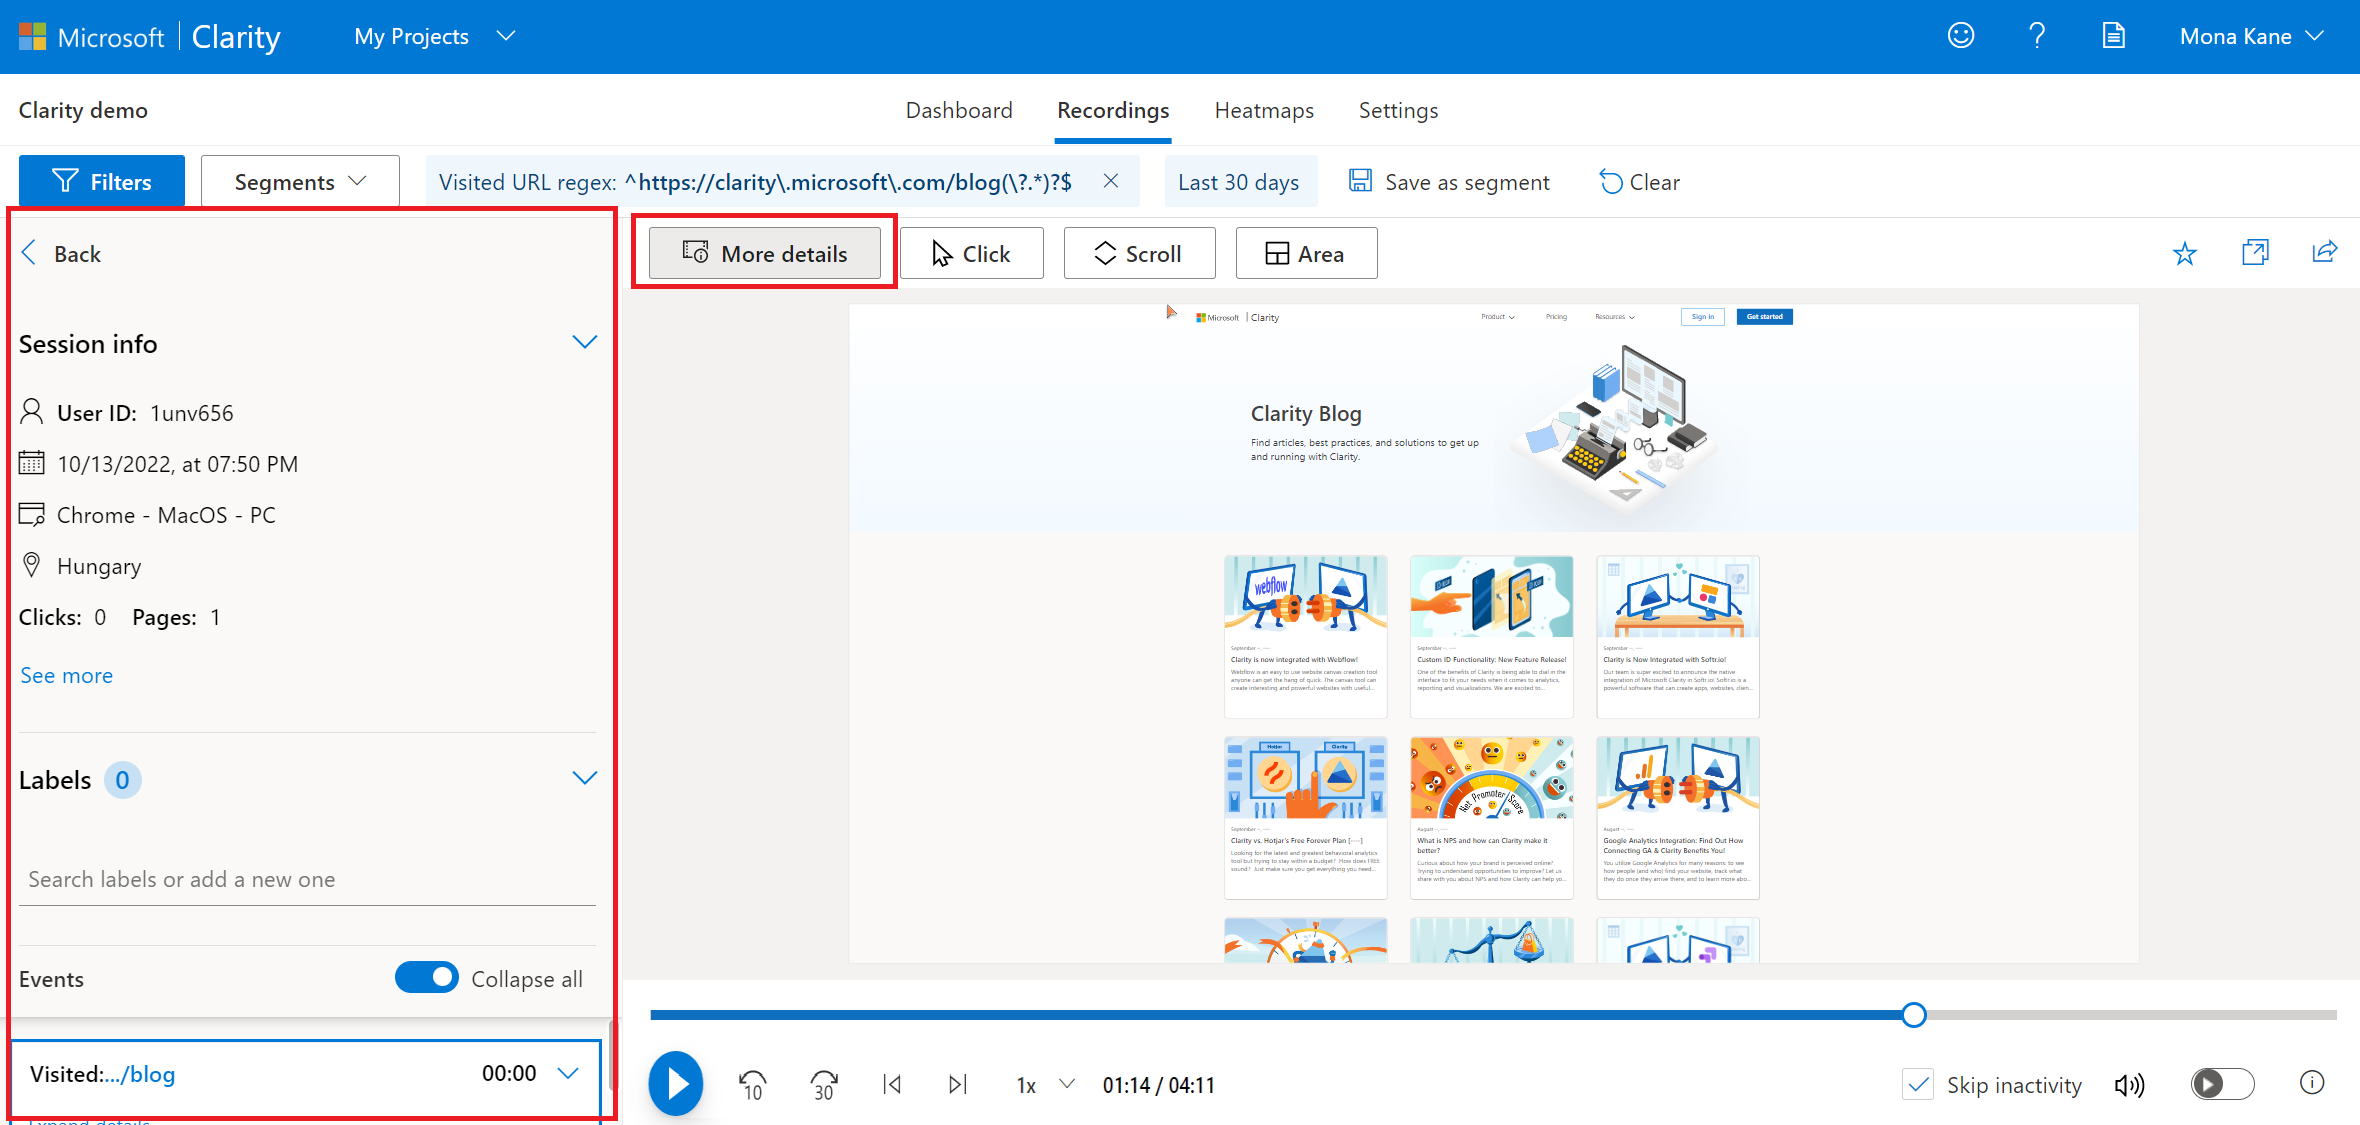Click the Hungary location text

(99, 566)
